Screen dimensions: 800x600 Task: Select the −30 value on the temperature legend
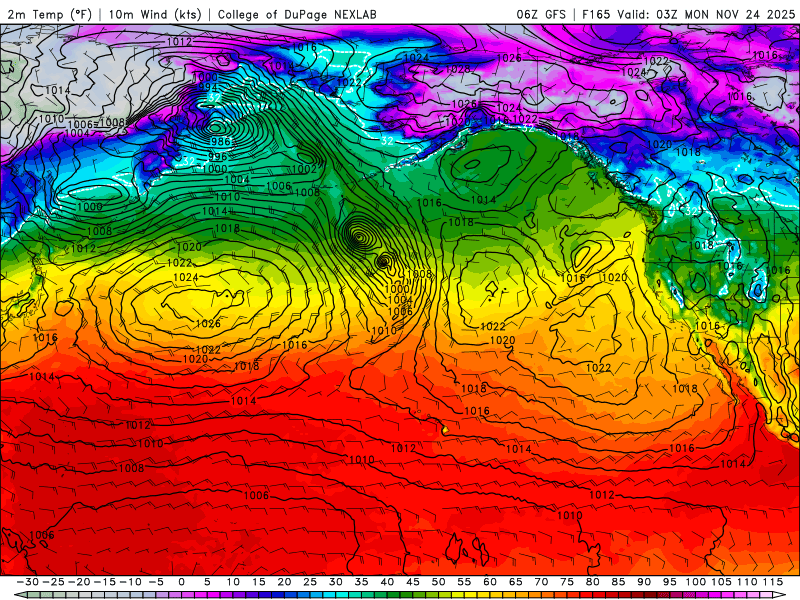(28, 582)
